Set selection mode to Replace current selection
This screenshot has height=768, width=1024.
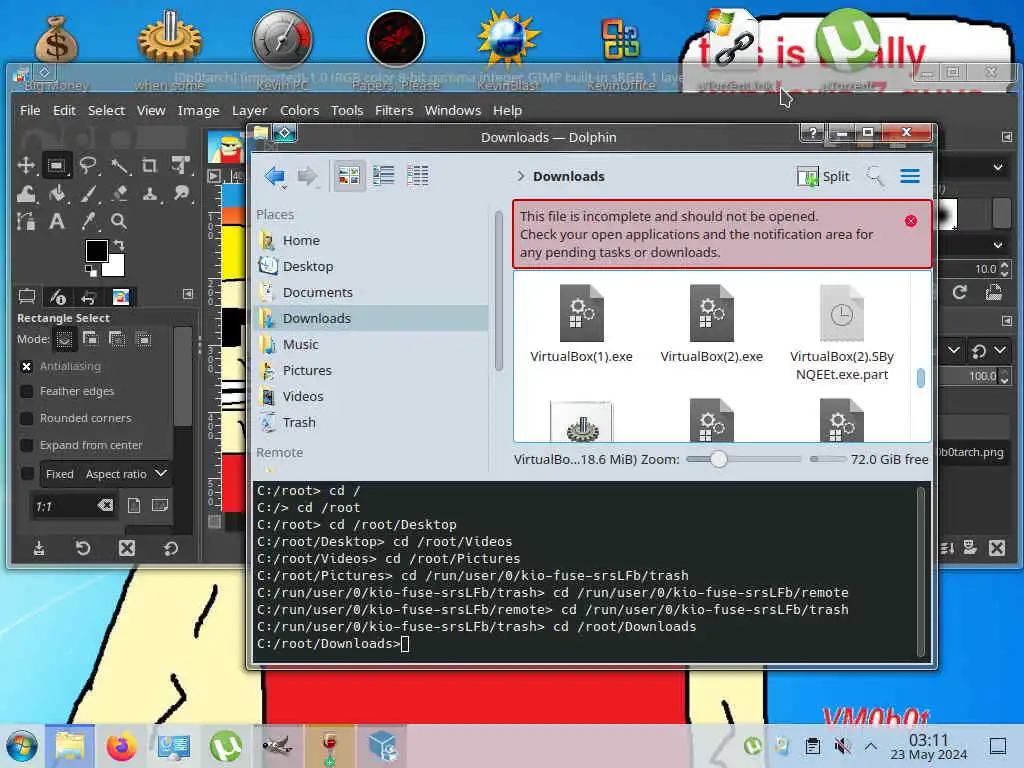pyautogui.click(x=64, y=339)
